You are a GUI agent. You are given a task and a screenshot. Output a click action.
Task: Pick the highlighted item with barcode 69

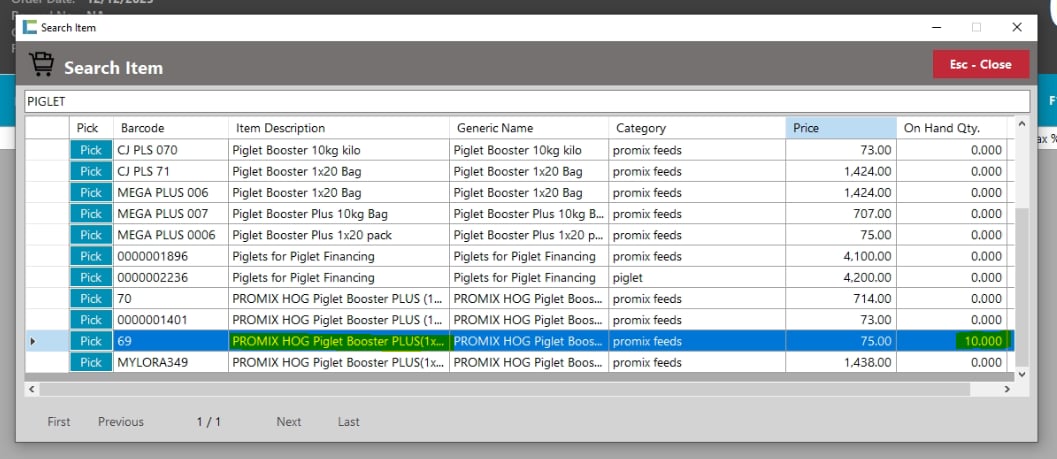coord(91,342)
